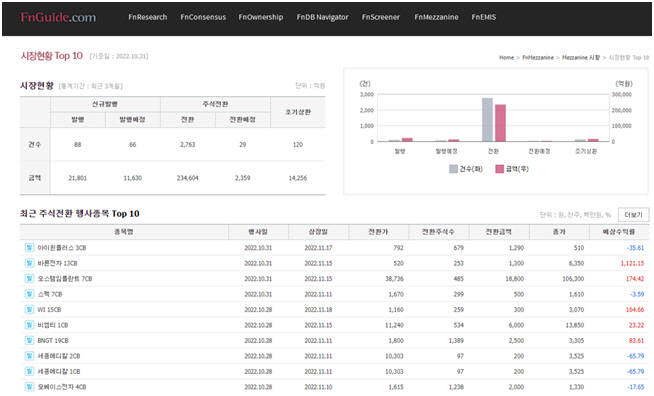The width and height of the screenshot is (654, 396).
Task: Click the icon in the last table row
Action: (29, 387)
